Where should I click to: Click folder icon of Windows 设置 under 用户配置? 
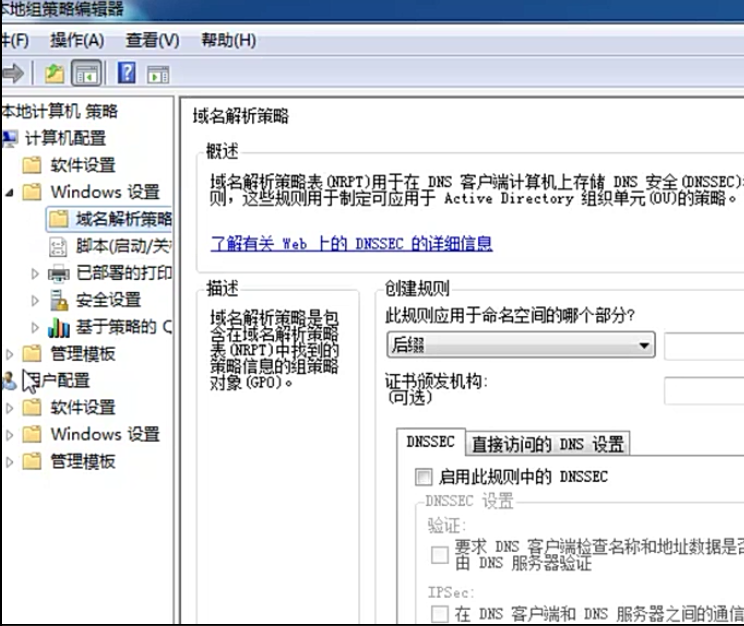[32, 434]
